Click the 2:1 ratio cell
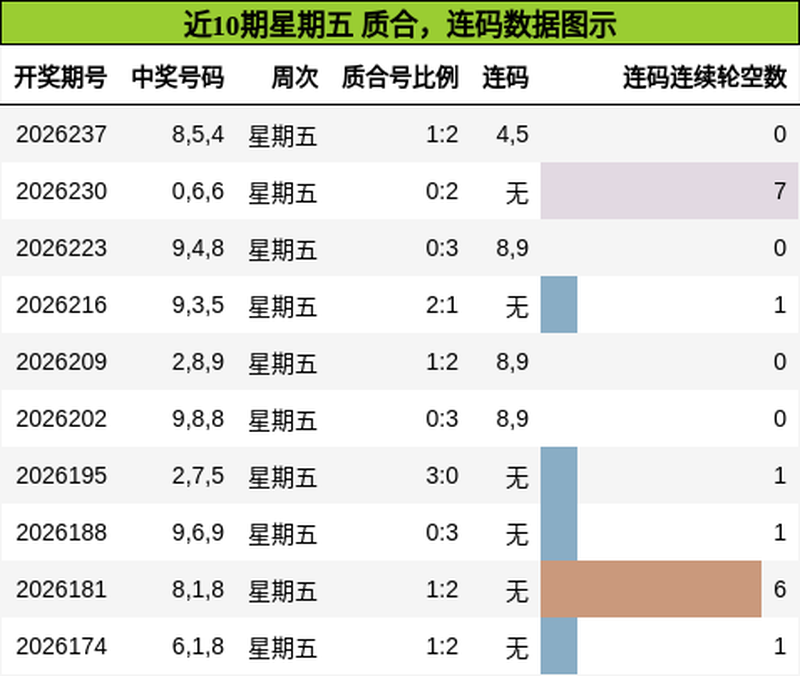Viewport: 800px width, 676px height. 442,305
